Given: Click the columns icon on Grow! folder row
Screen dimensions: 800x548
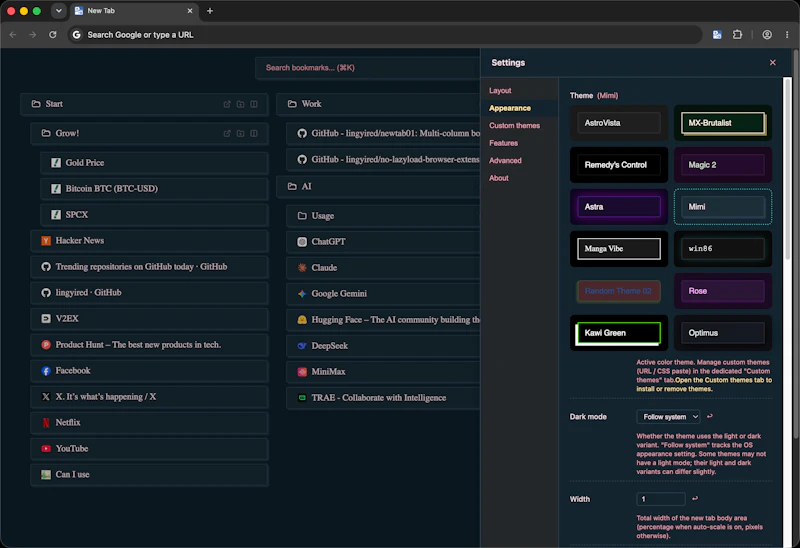Looking at the screenshot, I should pos(254,134).
